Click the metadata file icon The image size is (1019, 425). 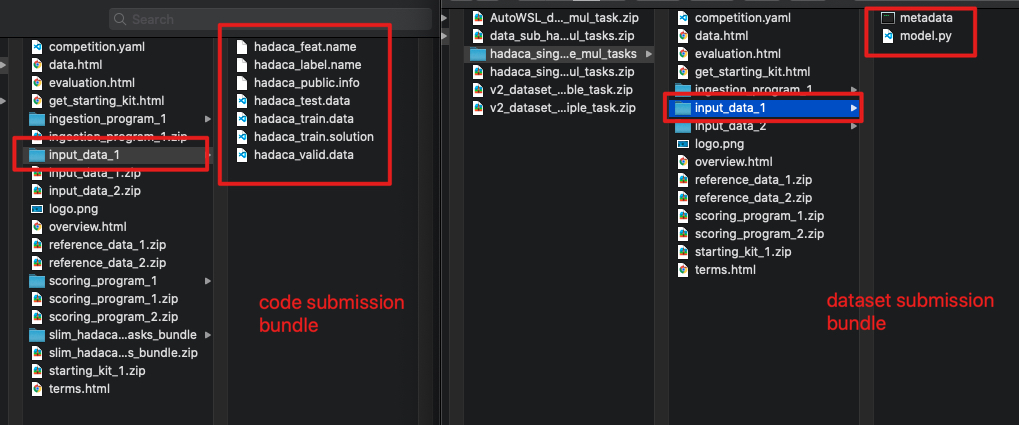pos(888,18)
